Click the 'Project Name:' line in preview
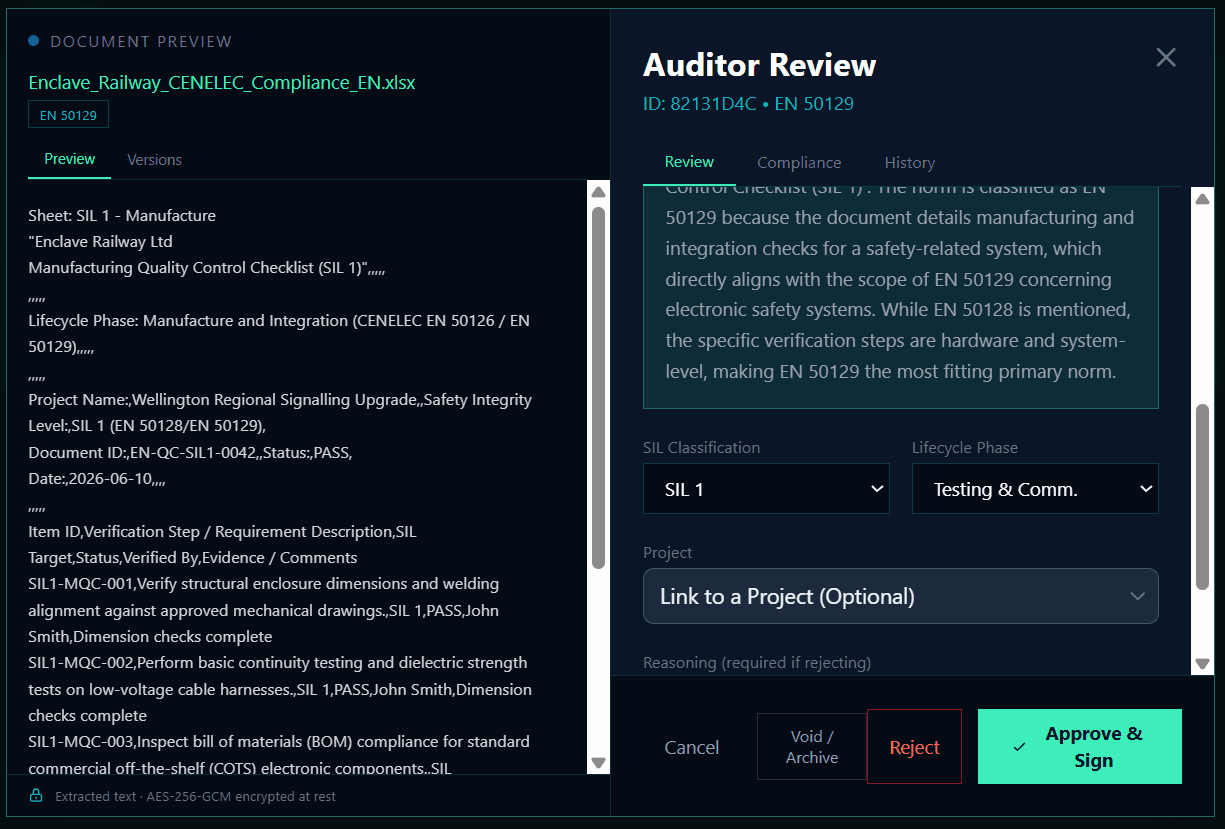This screenshot has width=1225, height=829. [280, 412]
